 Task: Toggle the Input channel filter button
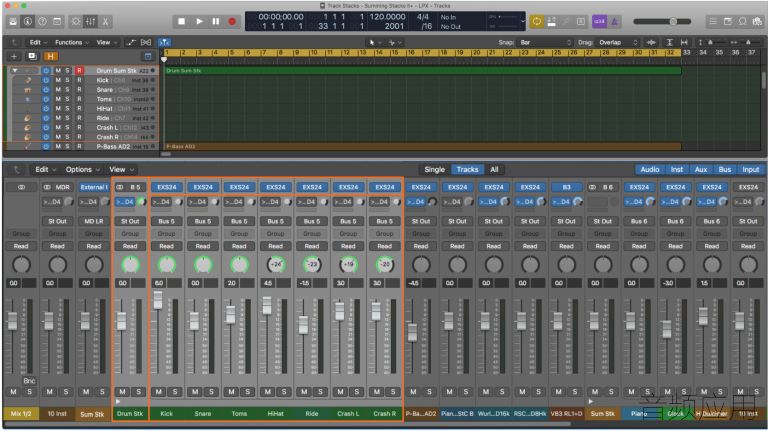pos(750,169)
